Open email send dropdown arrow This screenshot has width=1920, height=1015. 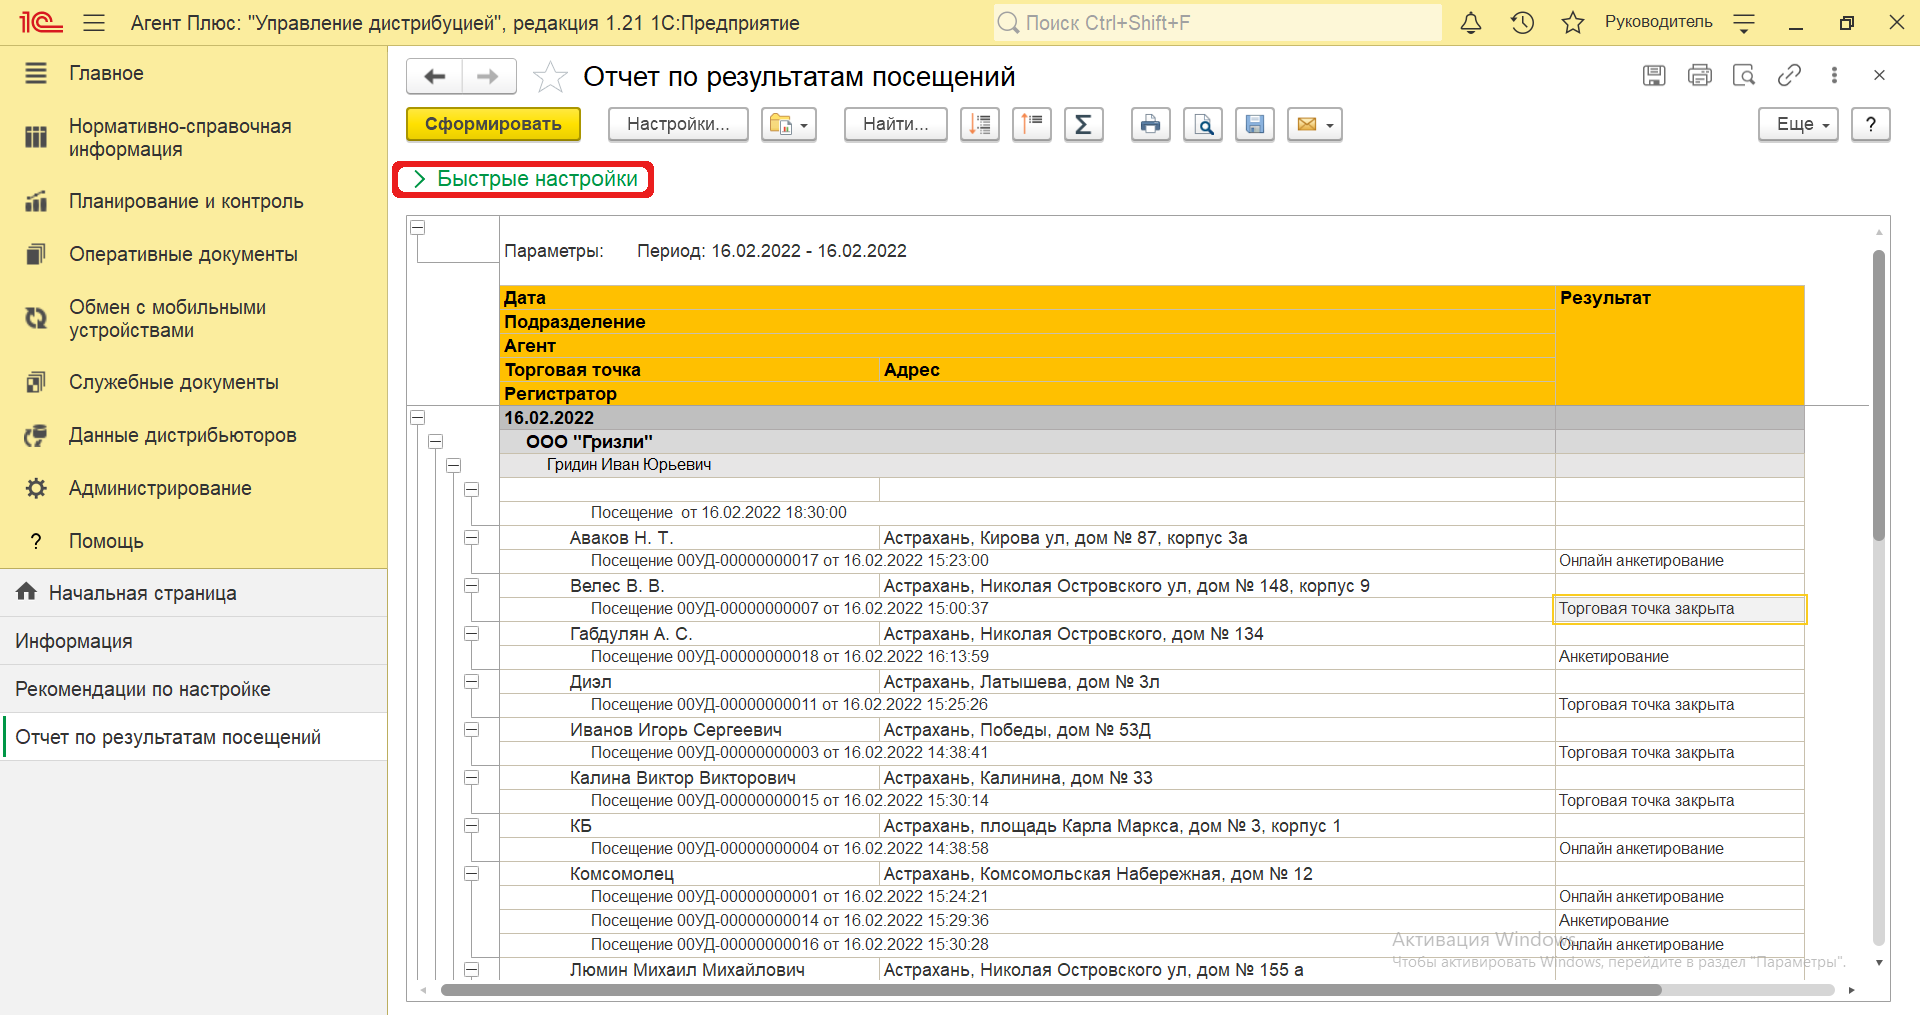pos(1329,126)
